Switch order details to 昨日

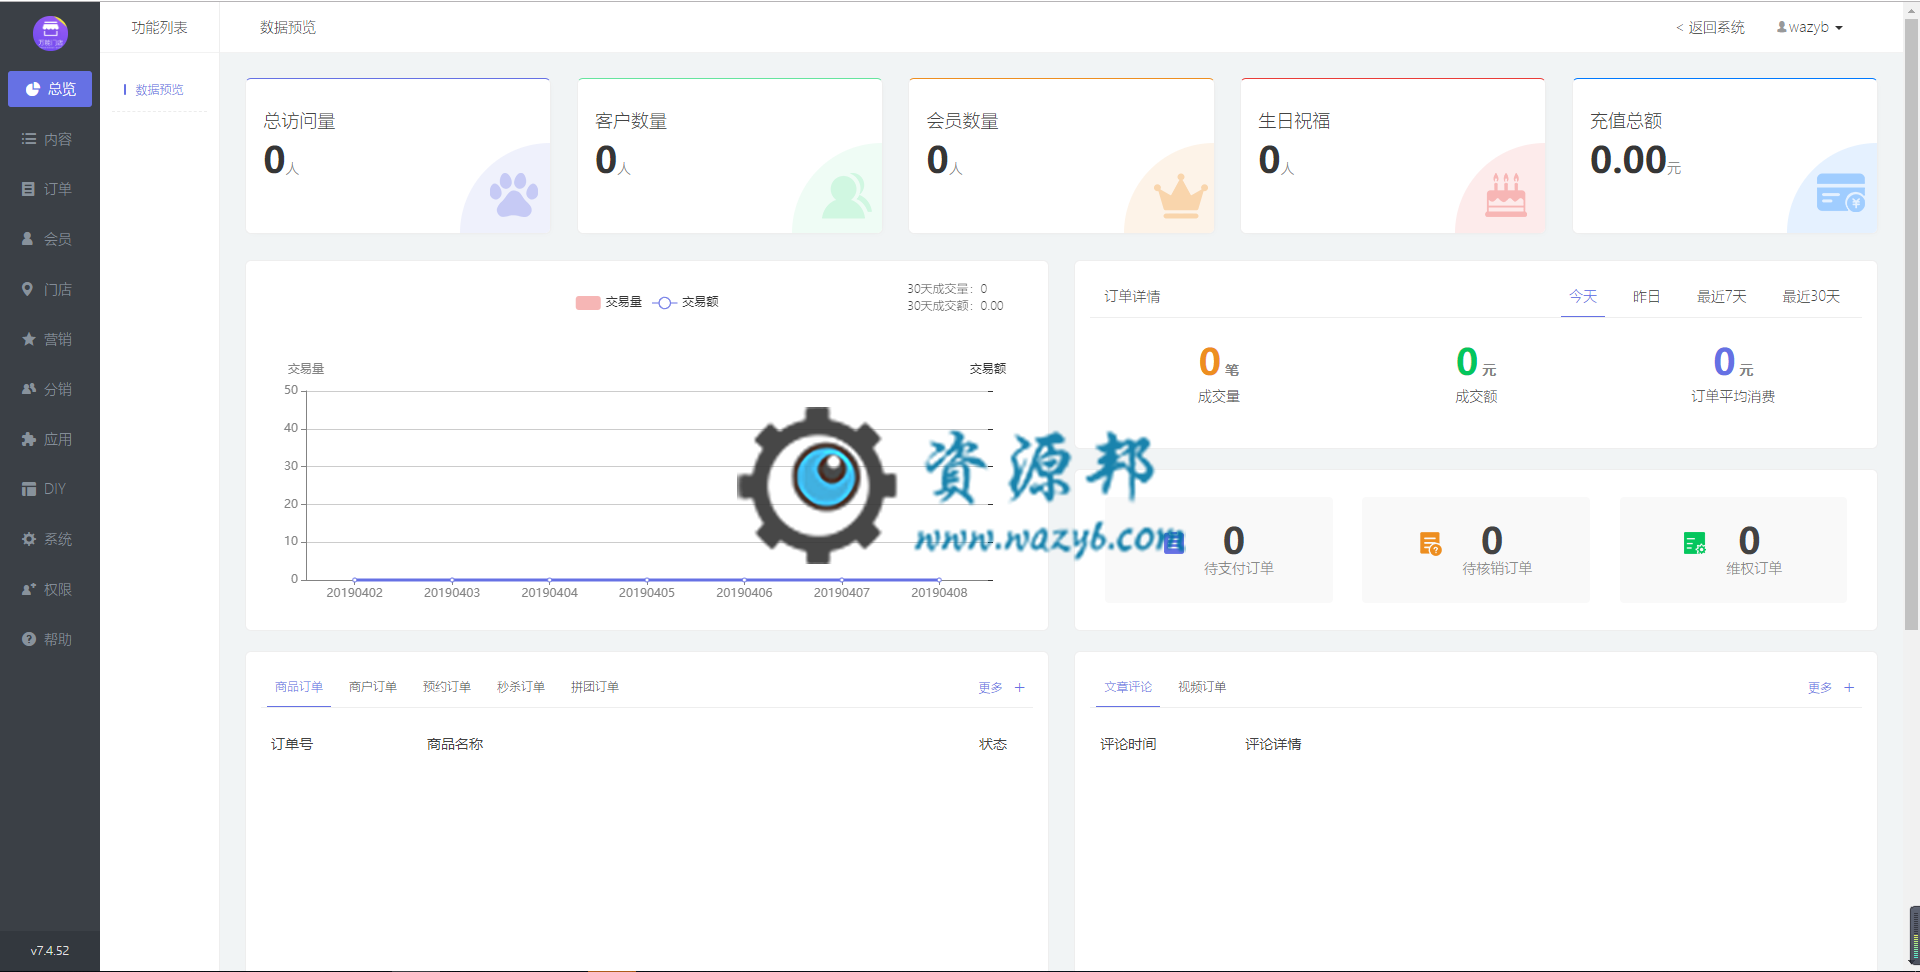[1646, 296]
